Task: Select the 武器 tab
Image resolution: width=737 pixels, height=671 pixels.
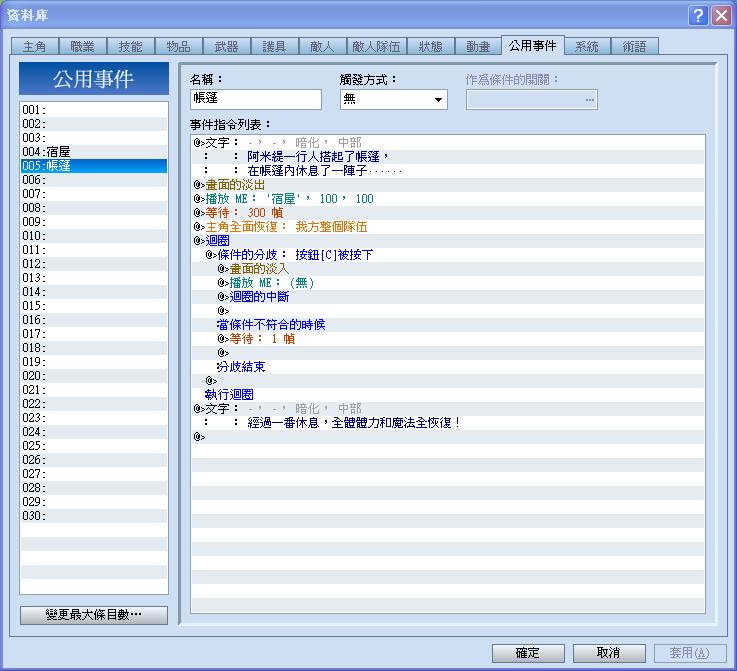Action: 227,47
